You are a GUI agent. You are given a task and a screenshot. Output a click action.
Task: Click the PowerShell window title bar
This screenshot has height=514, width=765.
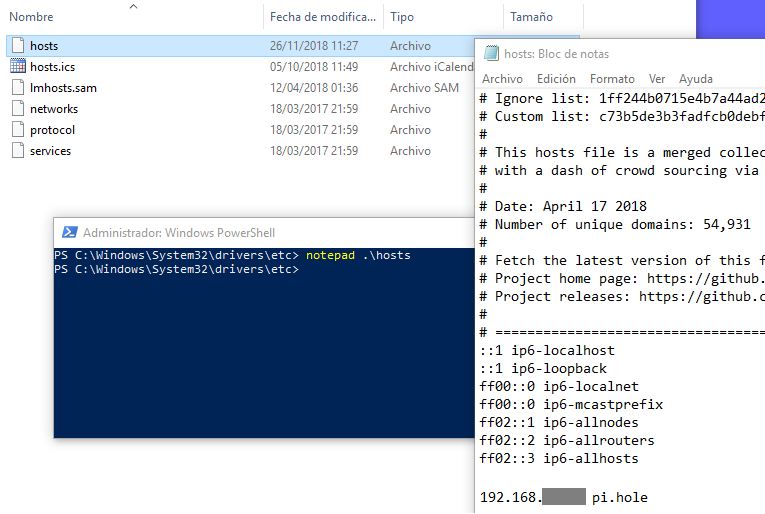[264, 233]
